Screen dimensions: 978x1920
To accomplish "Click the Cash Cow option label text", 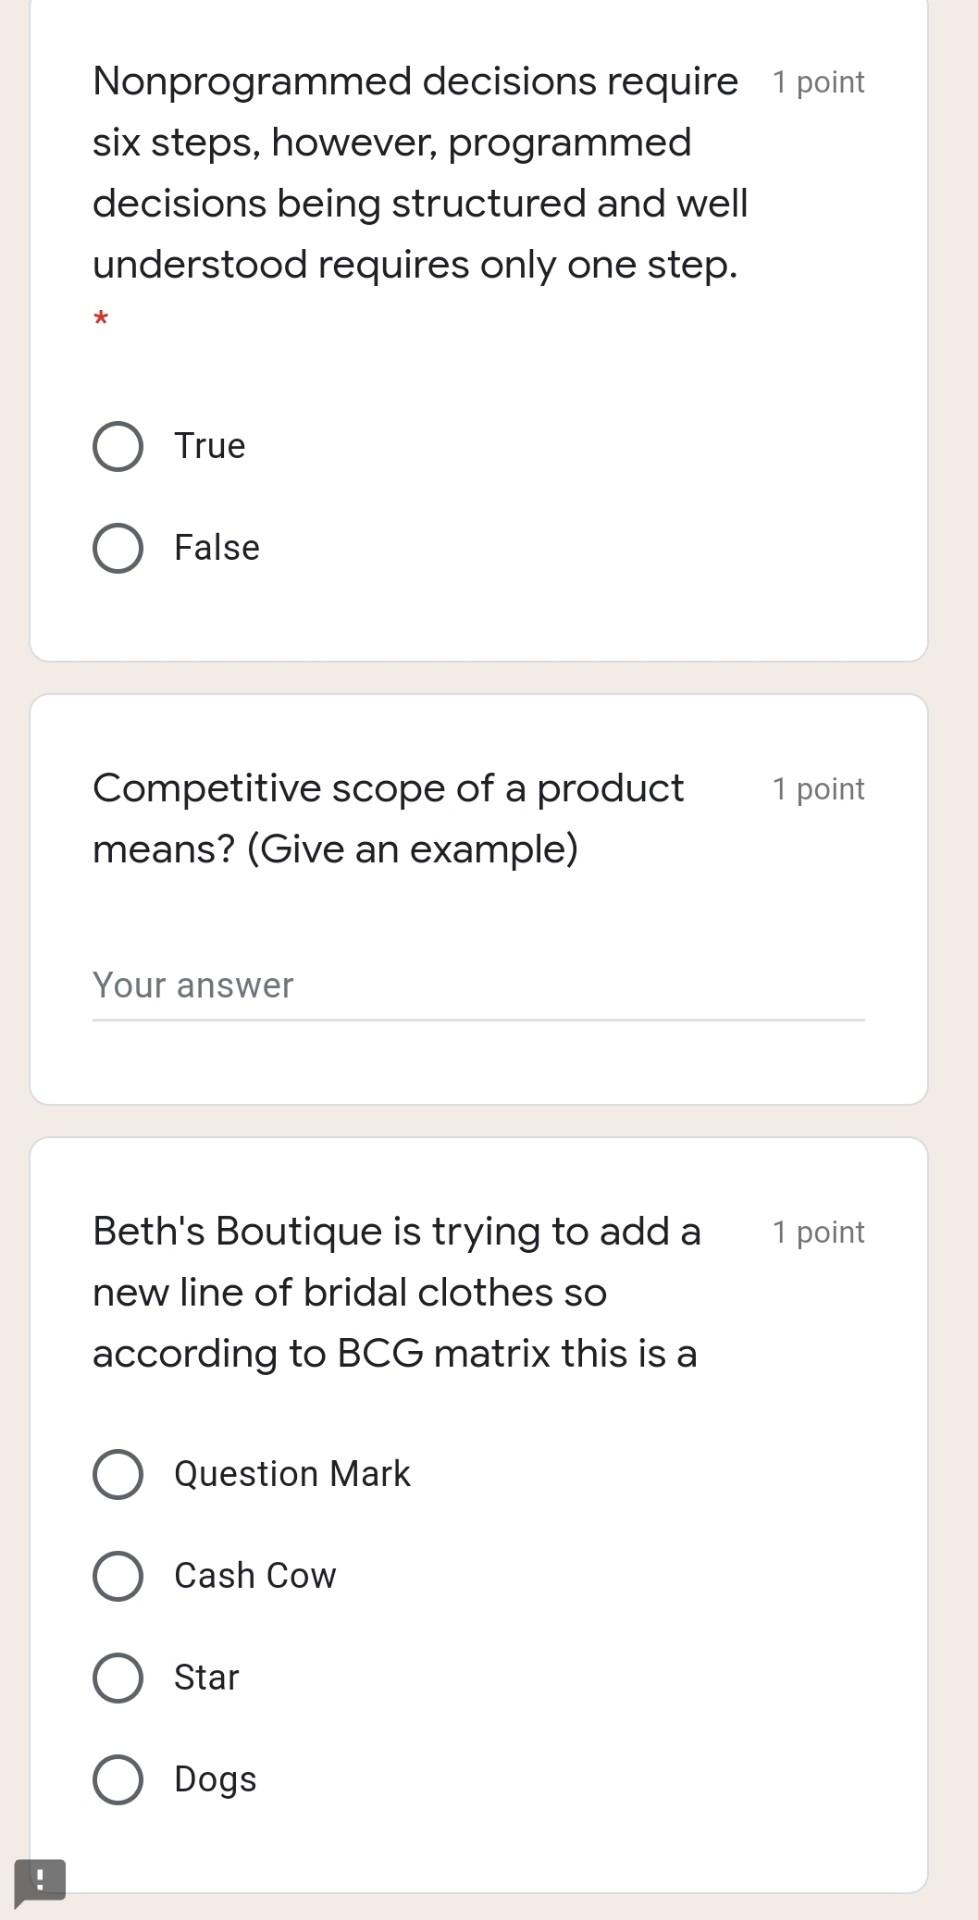I will click(x=256, y=1575).
